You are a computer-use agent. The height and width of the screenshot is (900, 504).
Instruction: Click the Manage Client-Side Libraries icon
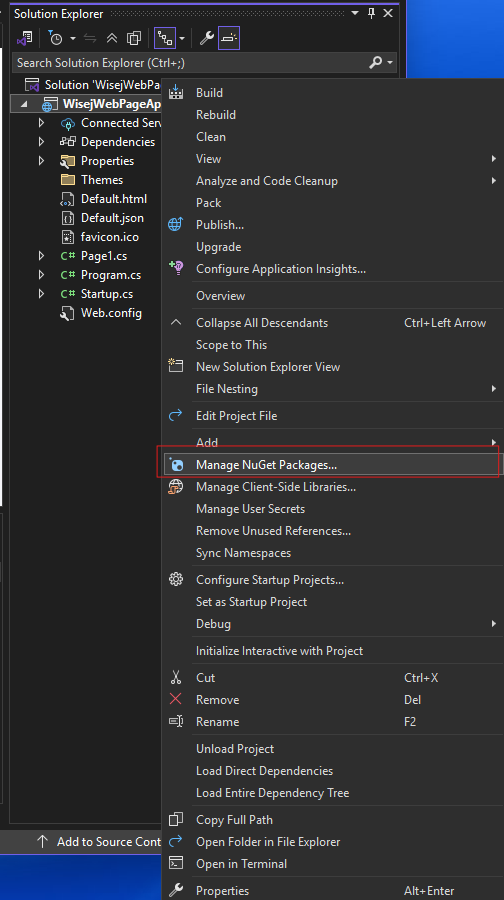[x=175, y=487]
